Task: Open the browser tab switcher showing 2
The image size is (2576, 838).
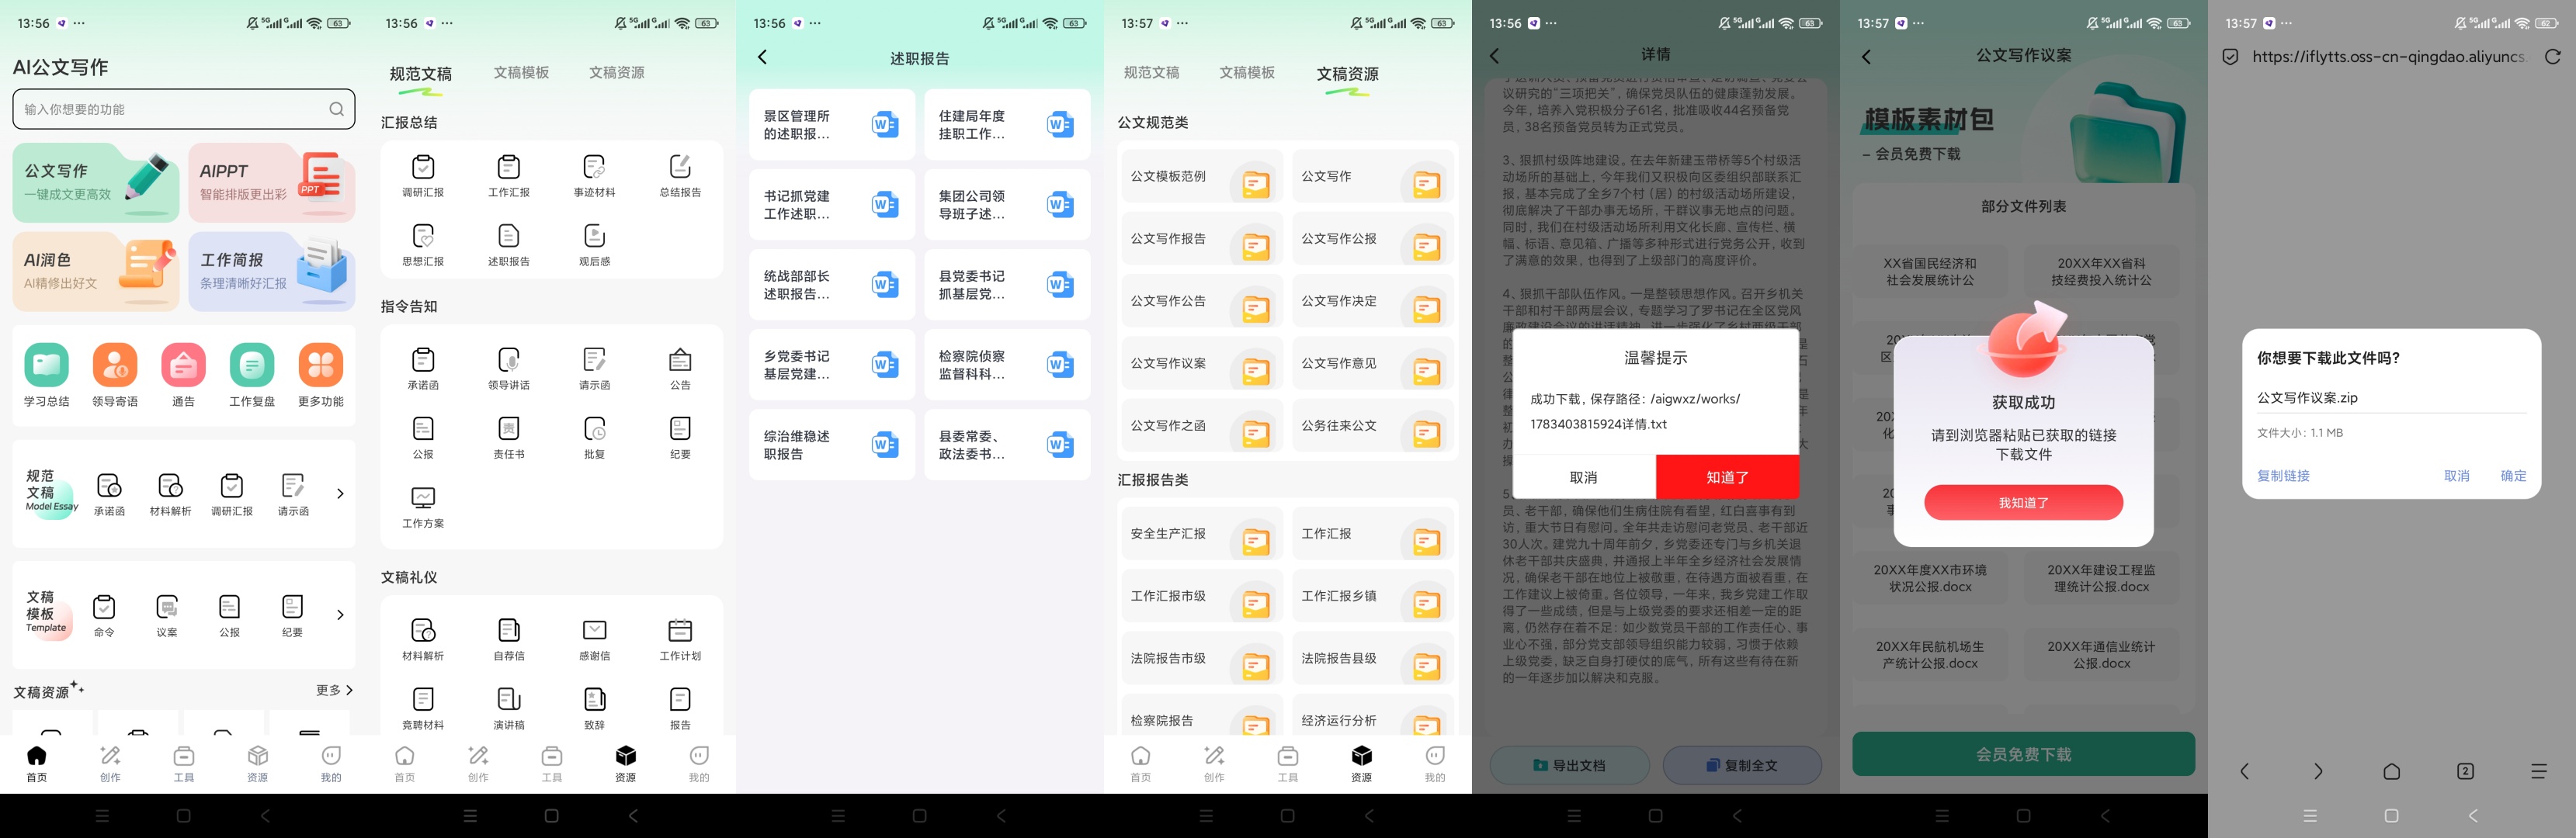Action: [x=2465, y=771]
